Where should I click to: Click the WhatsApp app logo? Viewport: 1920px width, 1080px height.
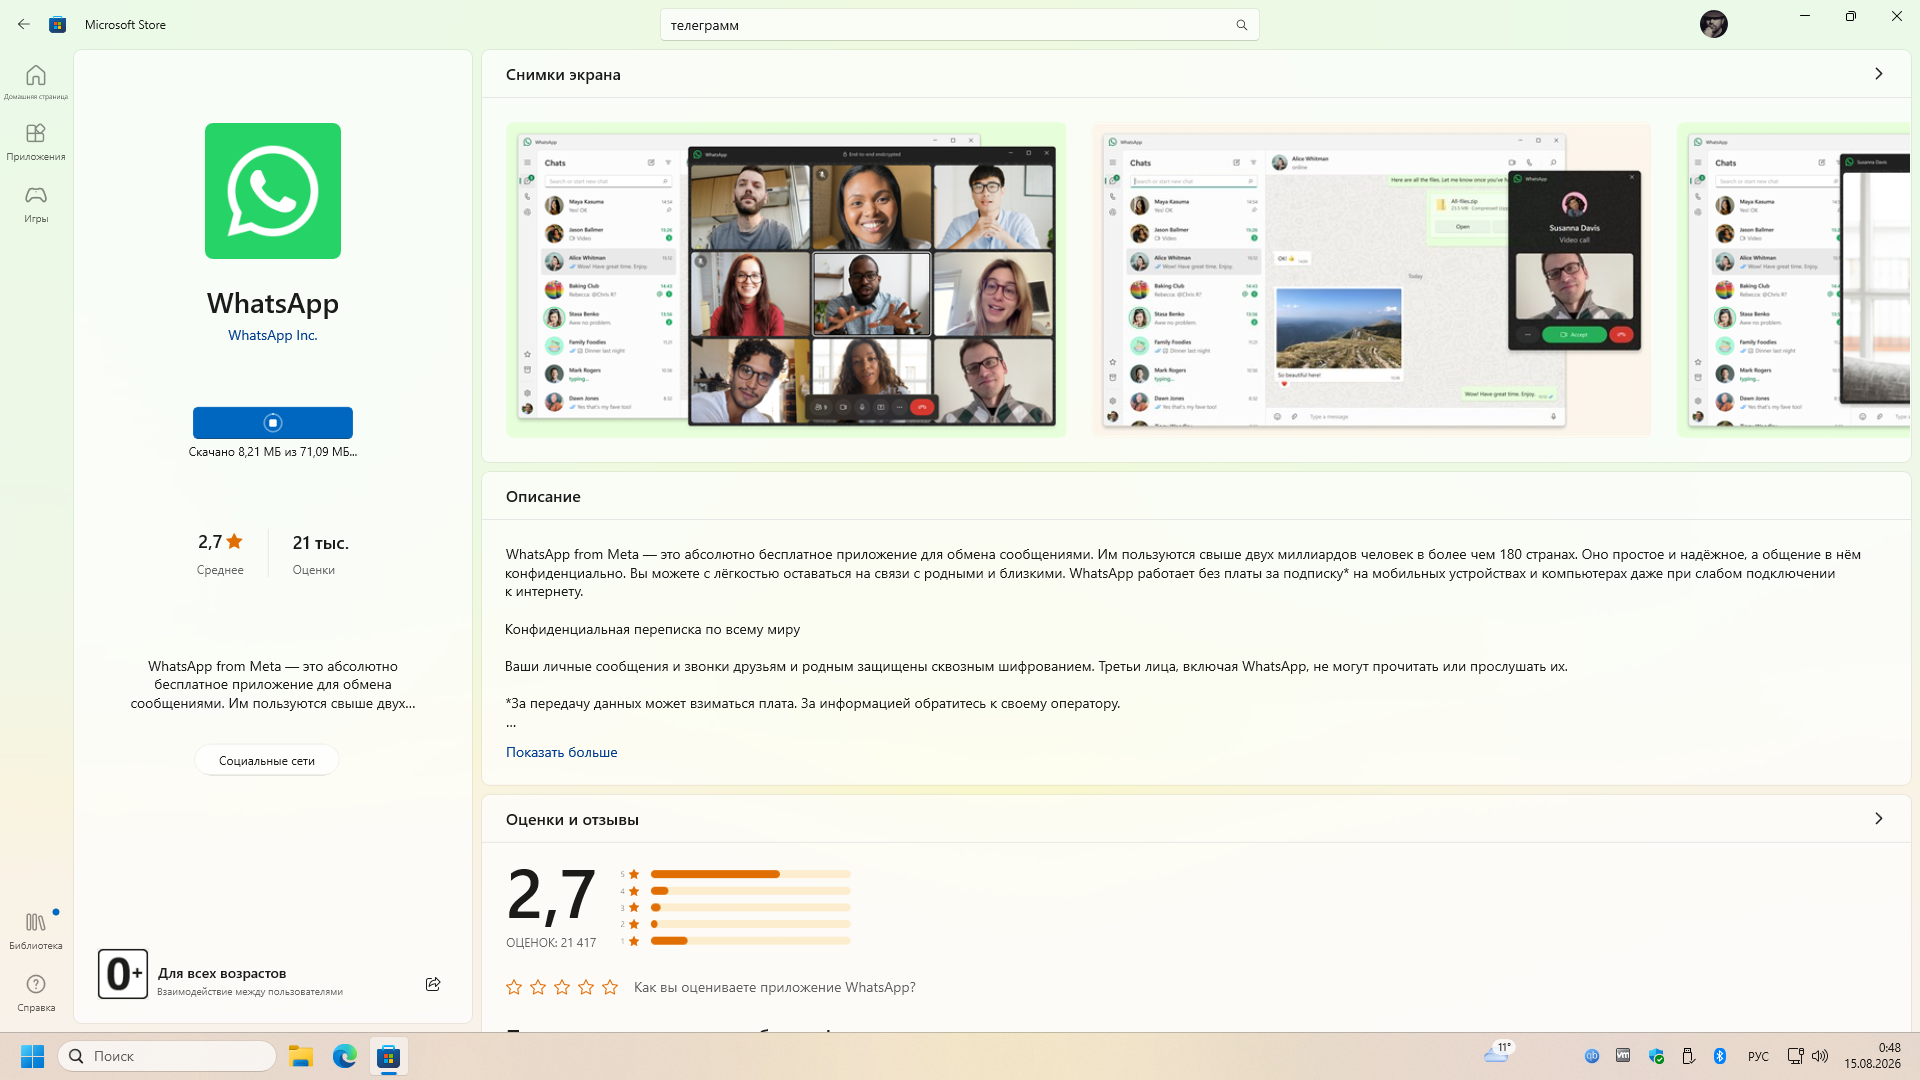coord(273,191)
